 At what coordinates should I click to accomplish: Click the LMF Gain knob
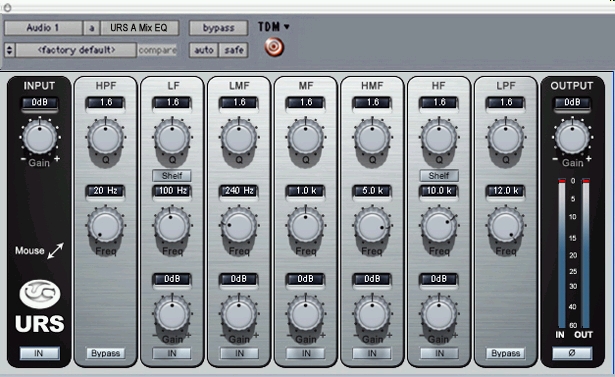pos(239,315)
